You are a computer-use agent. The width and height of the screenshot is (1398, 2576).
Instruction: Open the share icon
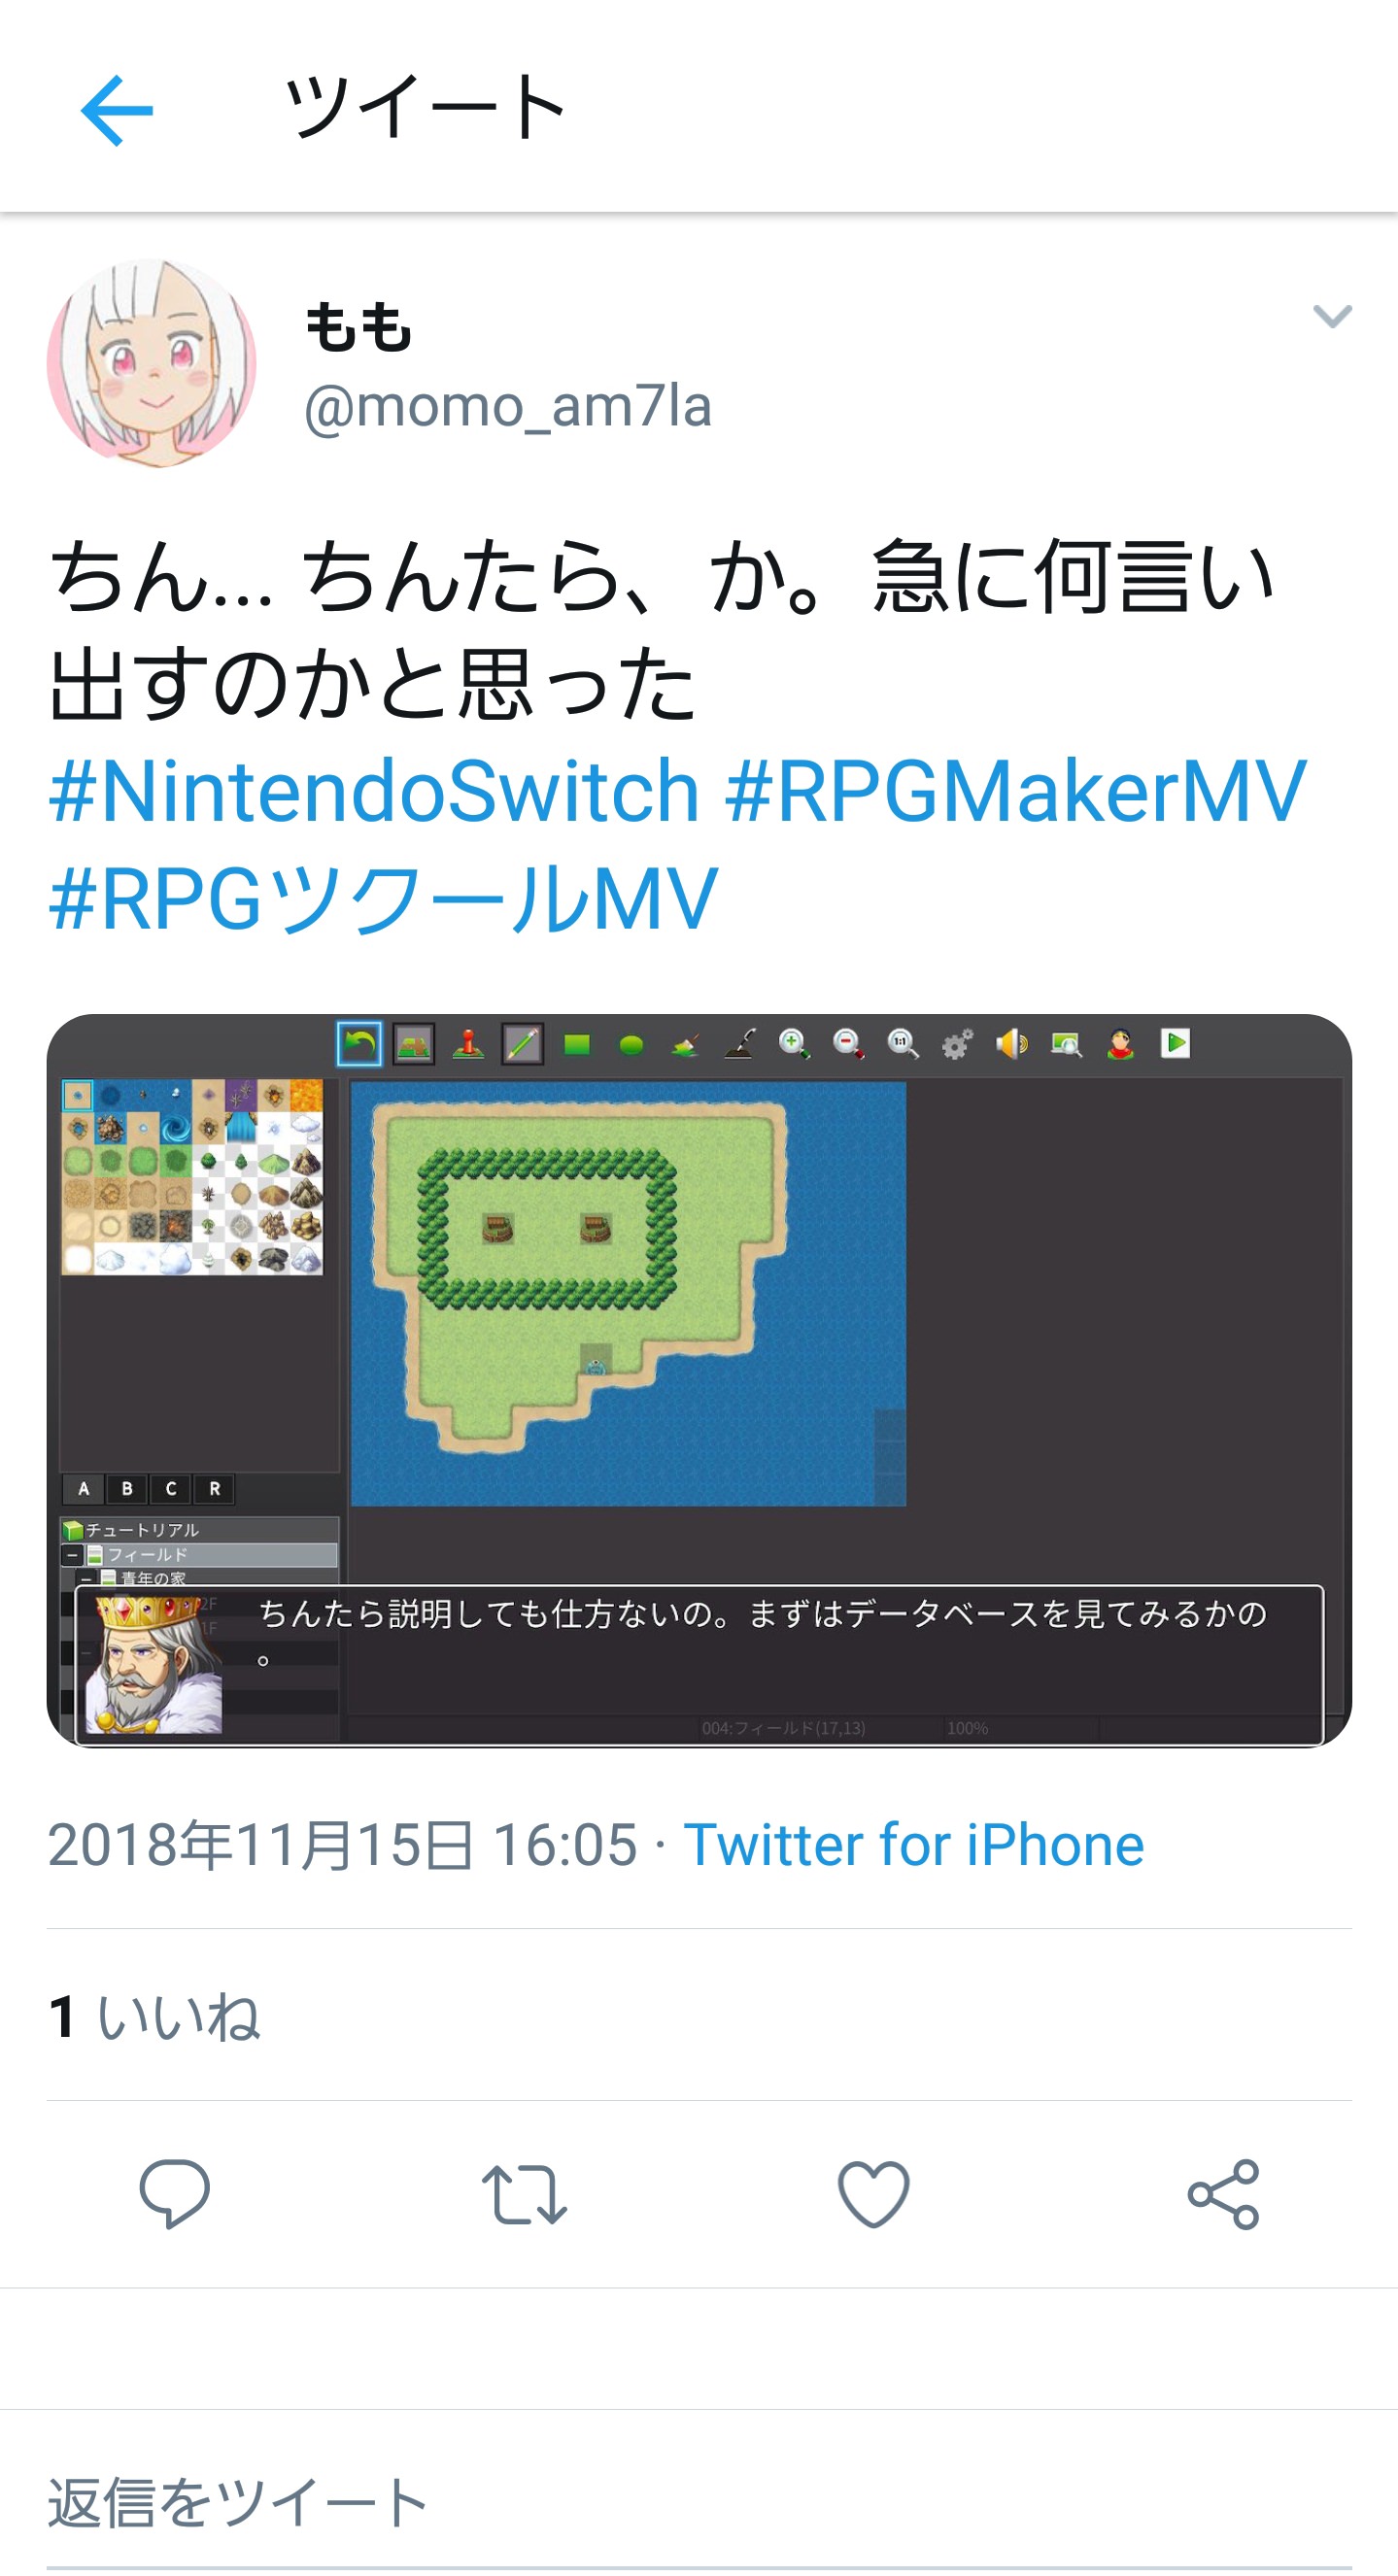point(1223,2194)
